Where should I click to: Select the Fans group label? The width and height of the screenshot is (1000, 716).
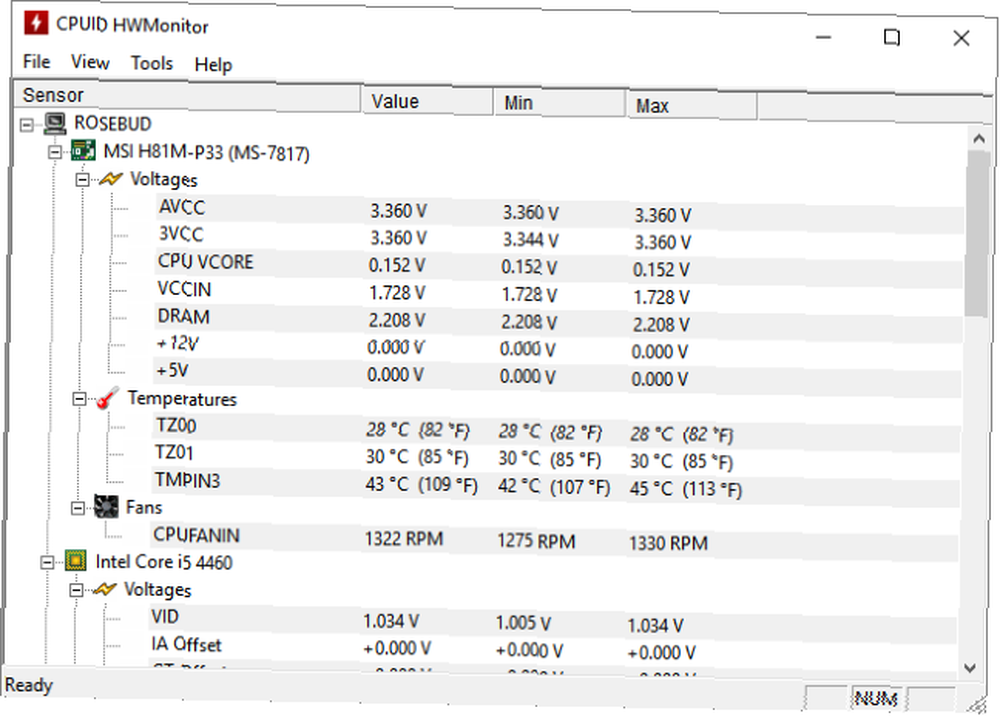point(144,508)
